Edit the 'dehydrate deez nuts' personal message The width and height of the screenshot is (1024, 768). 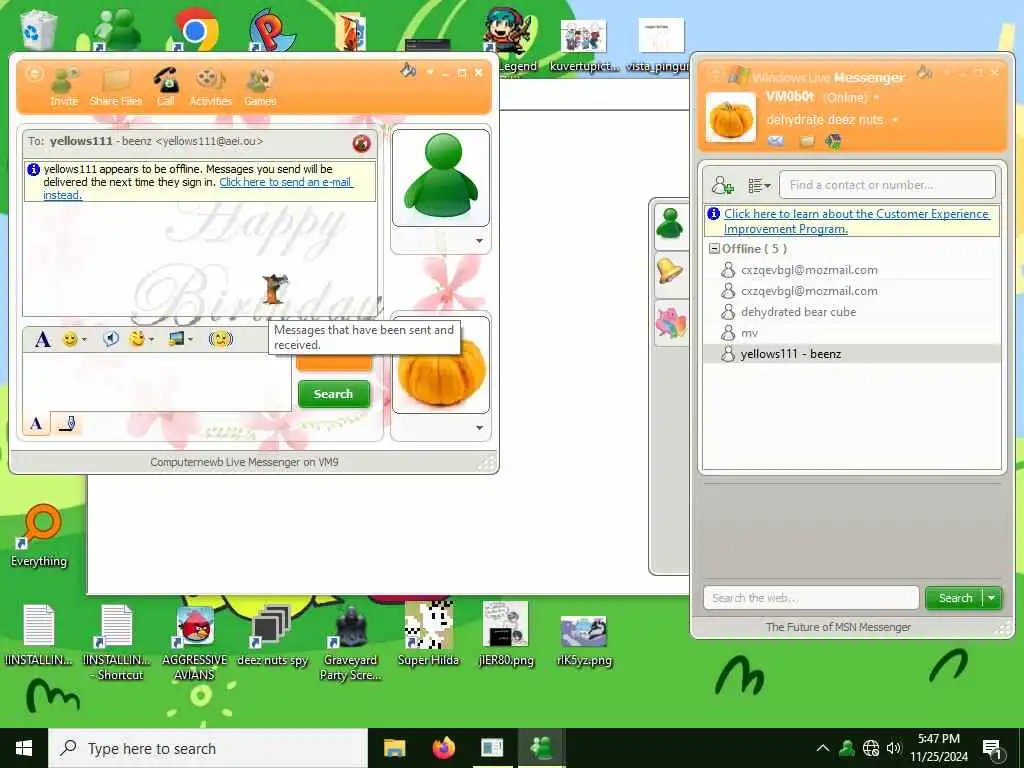point(824,120)
